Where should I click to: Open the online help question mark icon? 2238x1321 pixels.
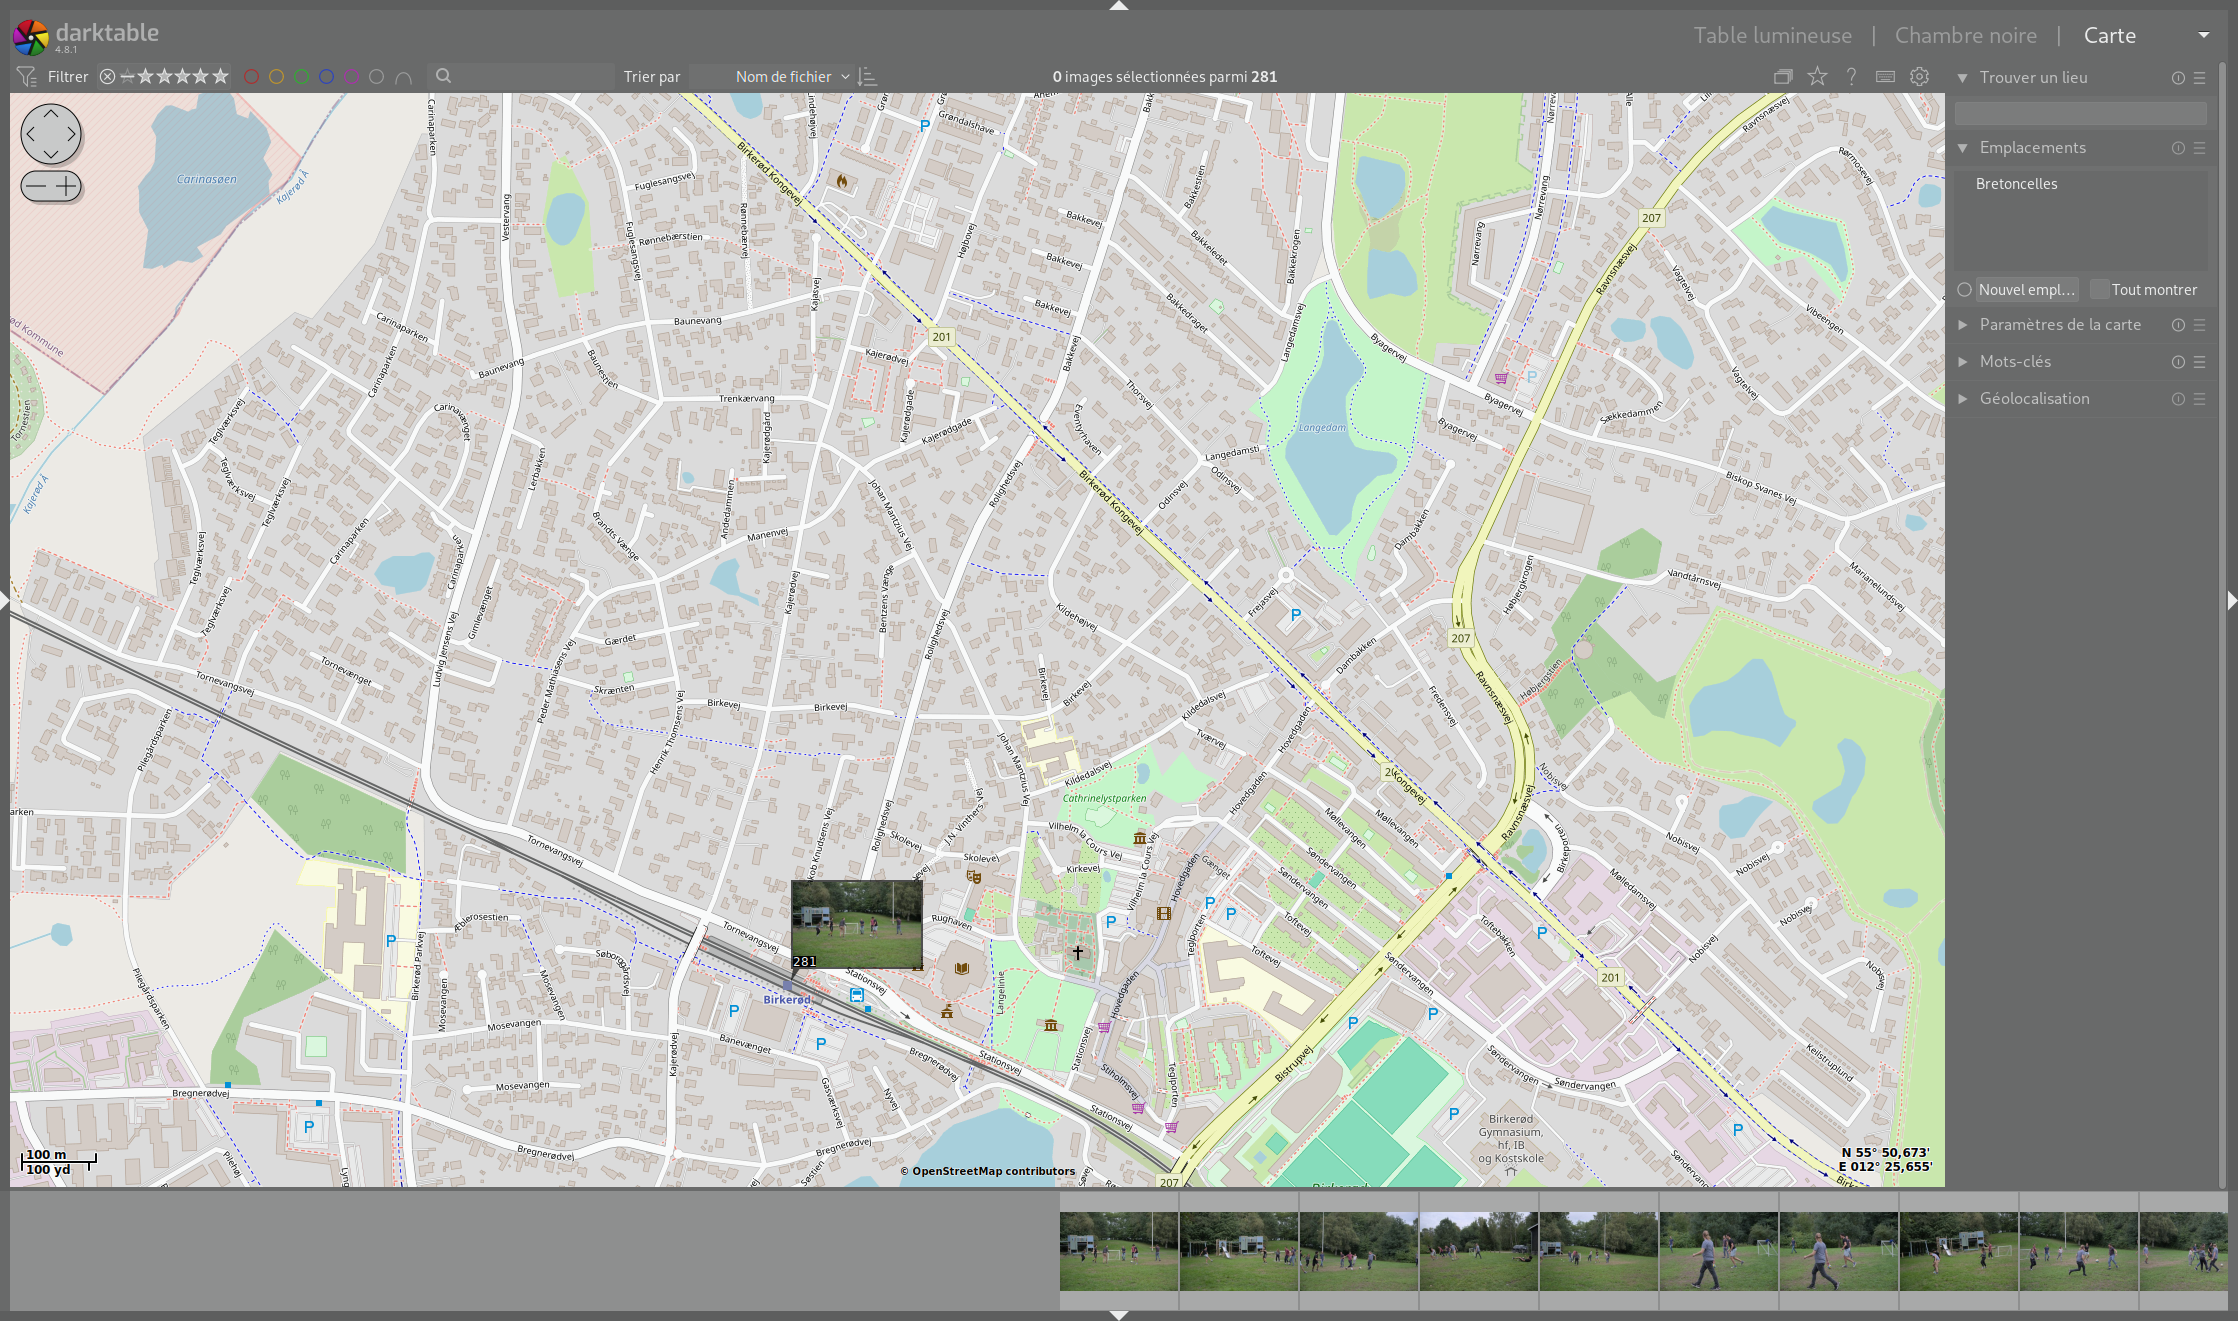coord(1851,76)
